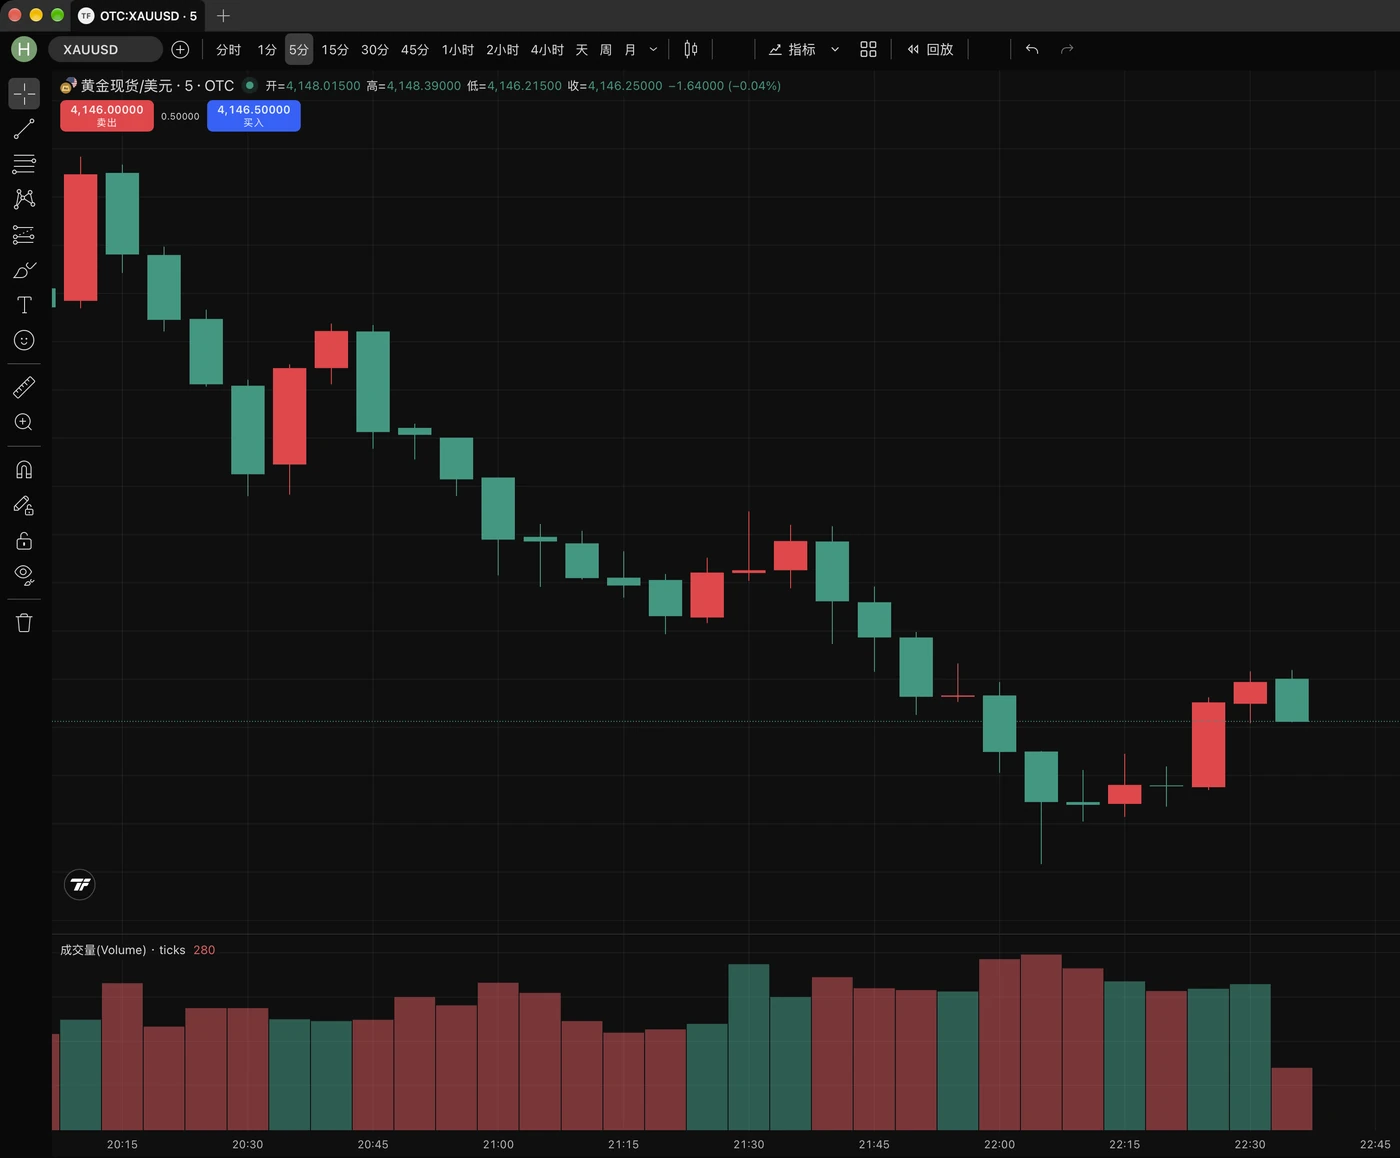Open a new tab with plus button

pyautogui.click(x=223, y=15)
